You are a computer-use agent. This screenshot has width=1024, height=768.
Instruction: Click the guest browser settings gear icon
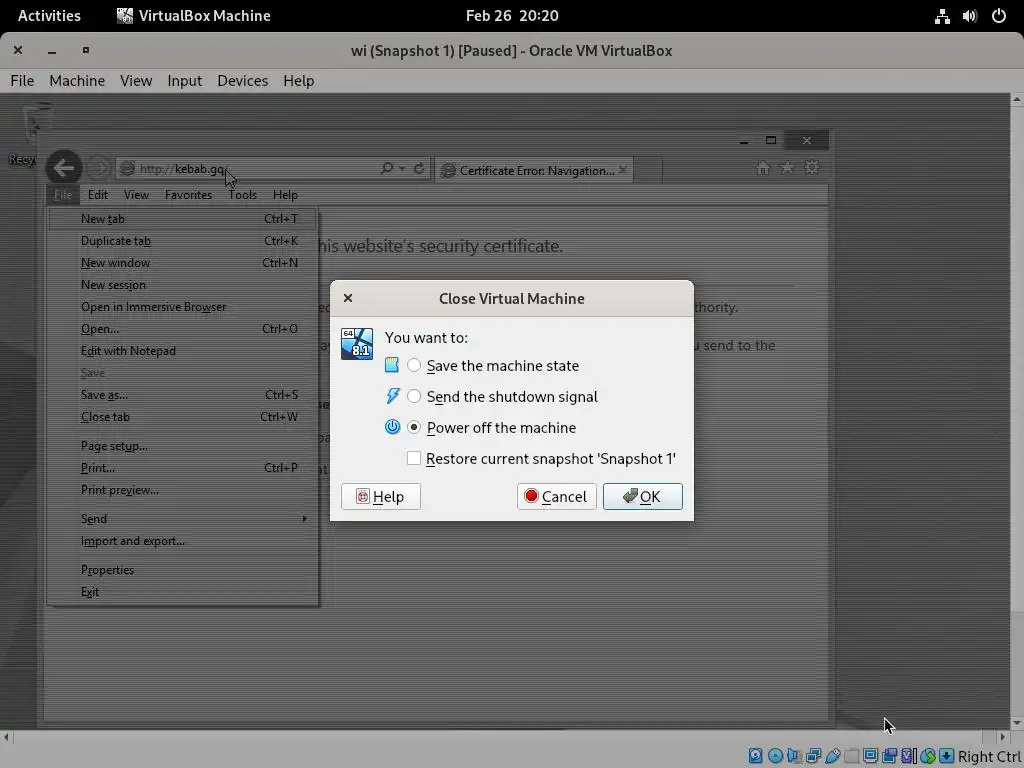coord(812,167)
